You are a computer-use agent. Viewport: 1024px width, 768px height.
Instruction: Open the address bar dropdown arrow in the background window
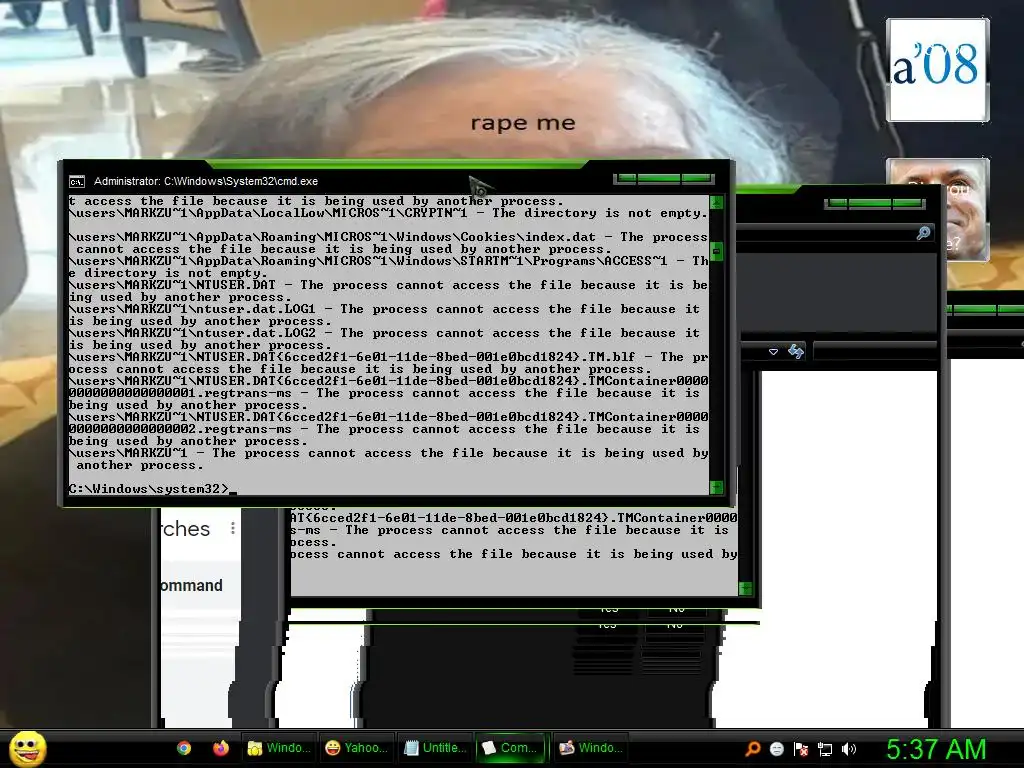point(773,351)
